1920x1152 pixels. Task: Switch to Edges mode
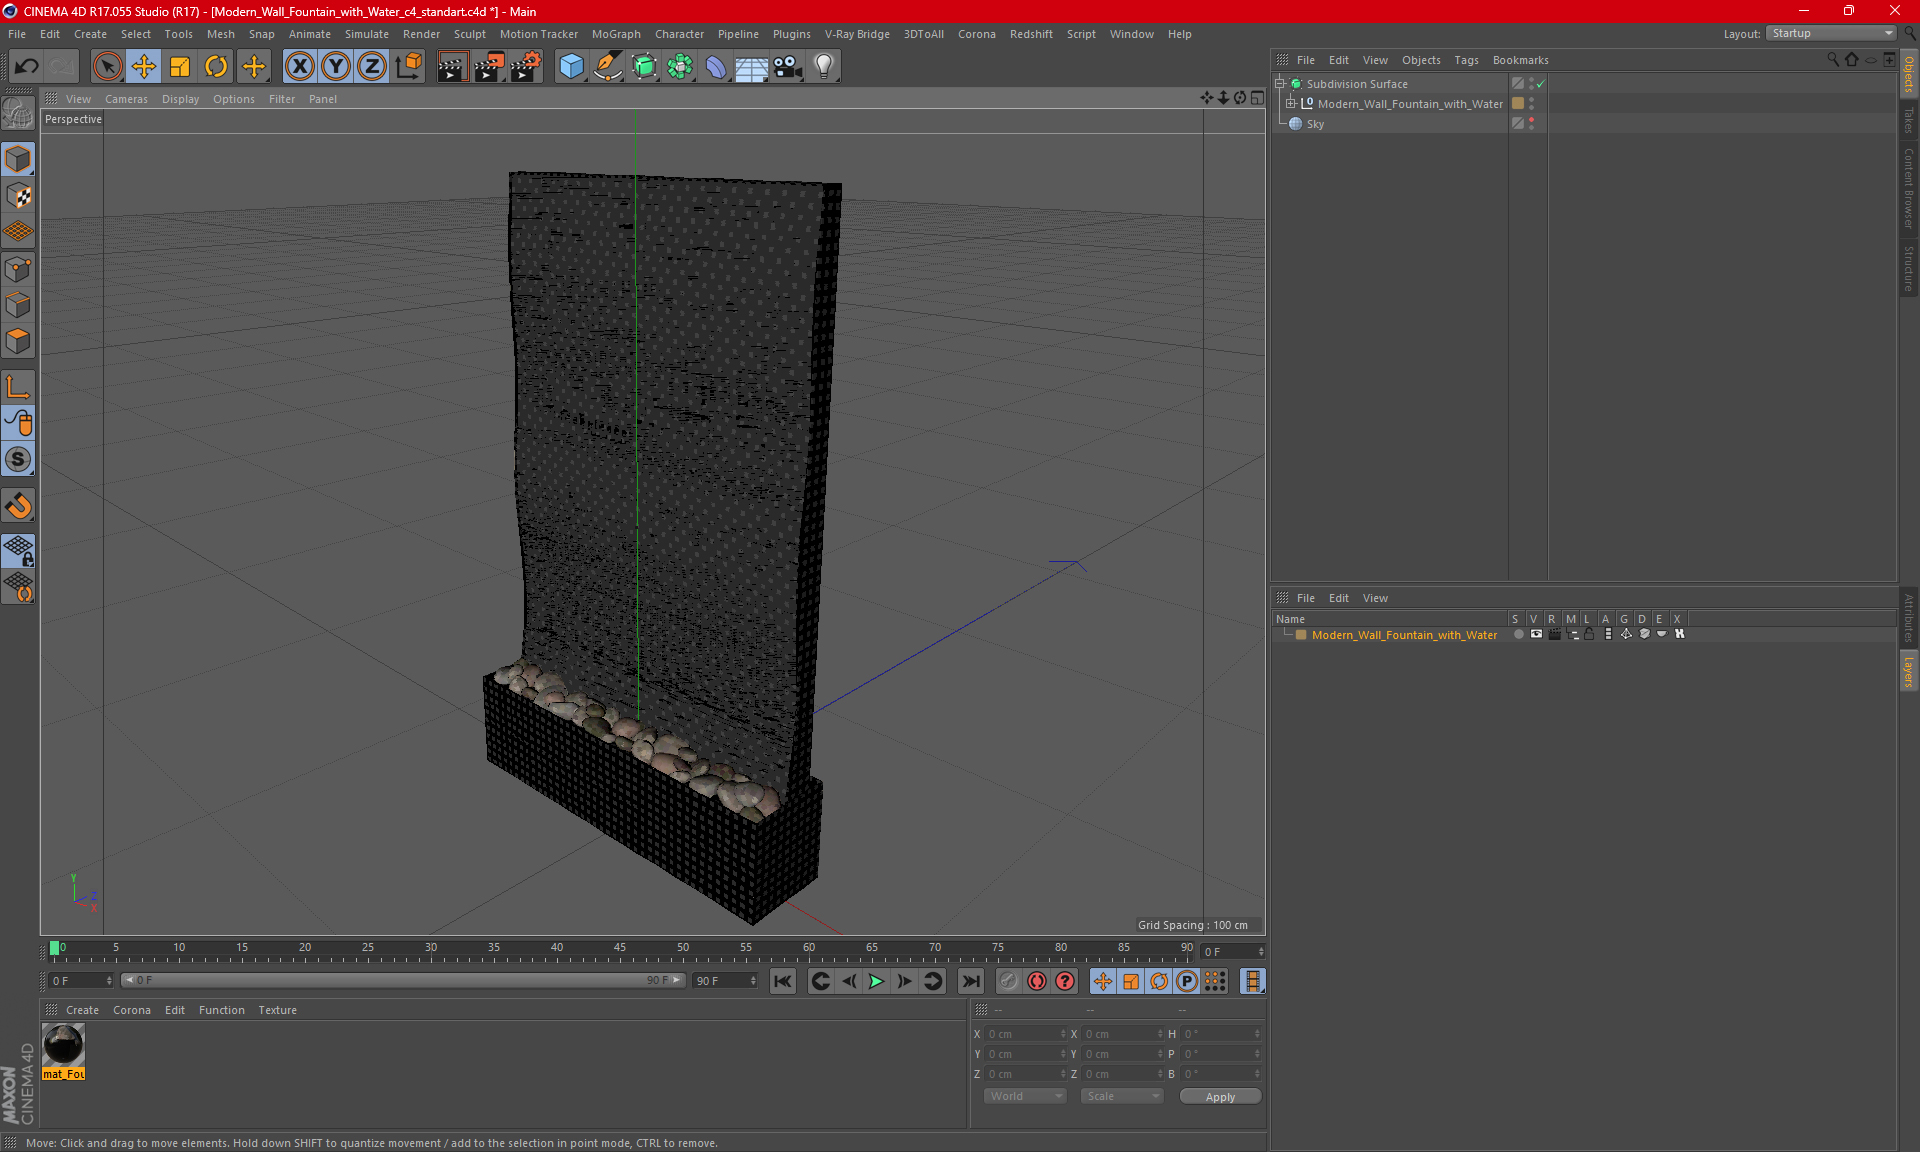coord(18,305)
